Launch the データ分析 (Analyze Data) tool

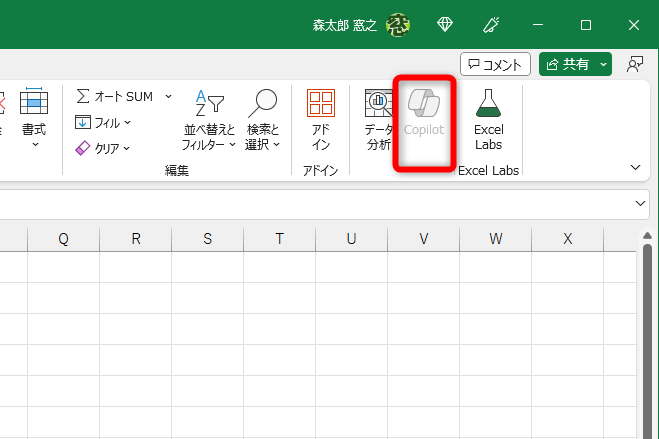coord(378,118)
